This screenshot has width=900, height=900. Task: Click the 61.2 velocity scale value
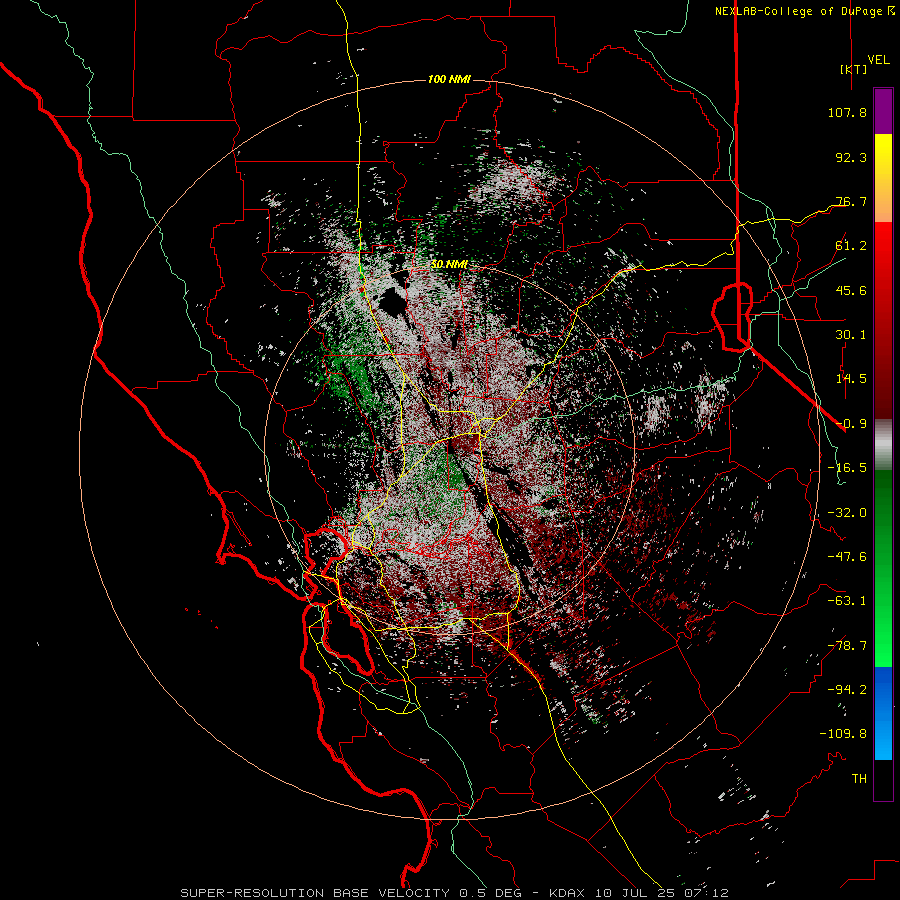pyautogui.click(x=851, y=246)
